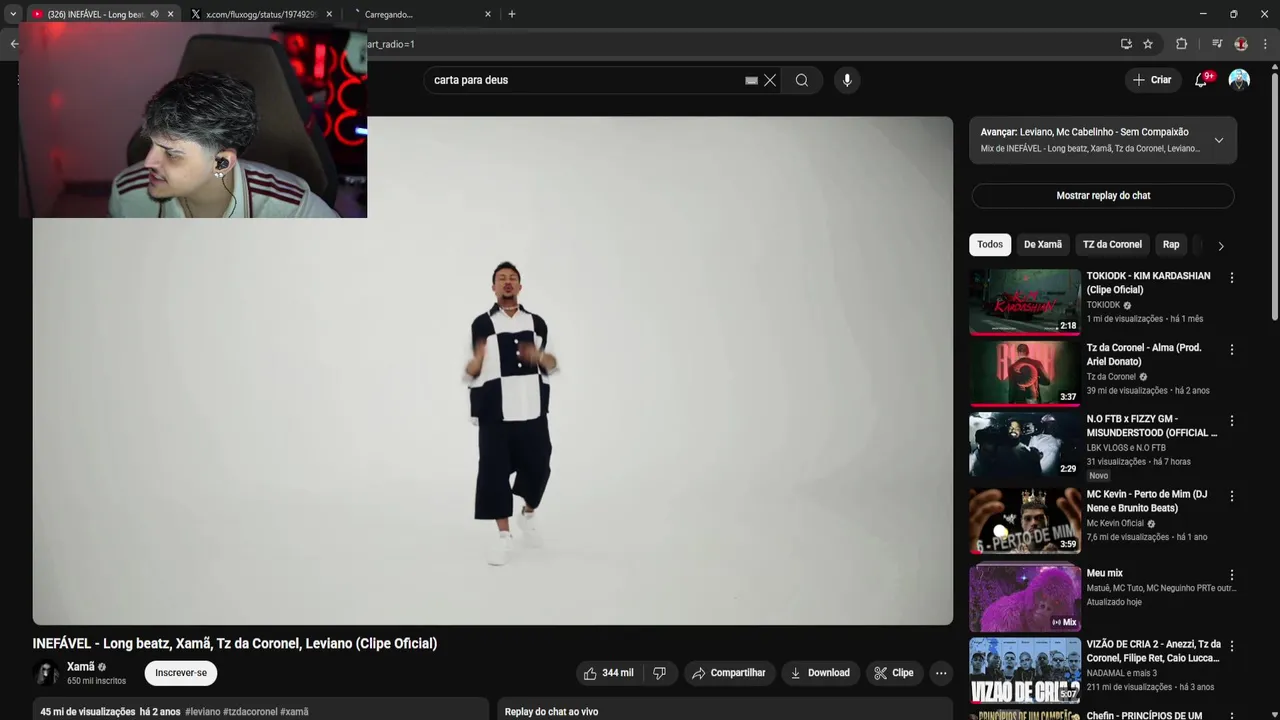Open options menu for Tz da Coronel - Alma
The height and width of the screenshot is (720, 1280).
click(x=1232, y=350)
